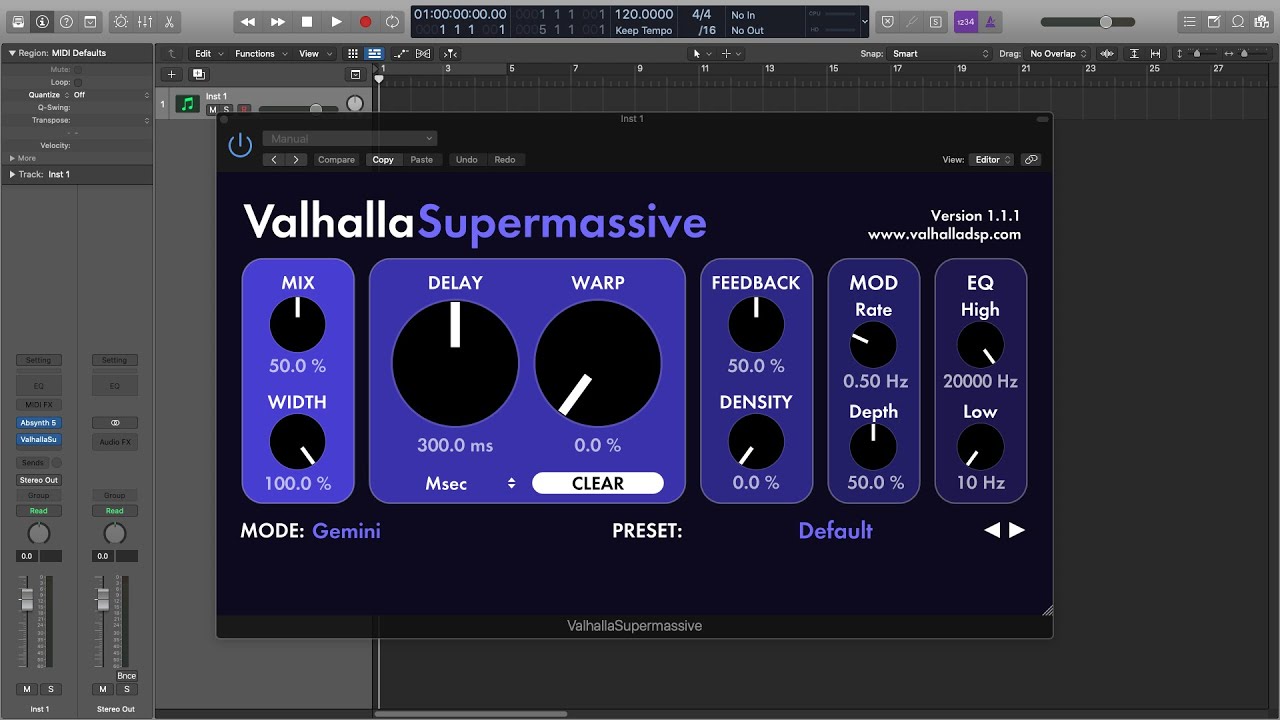Open the Snap Smart dropdown

940,54
